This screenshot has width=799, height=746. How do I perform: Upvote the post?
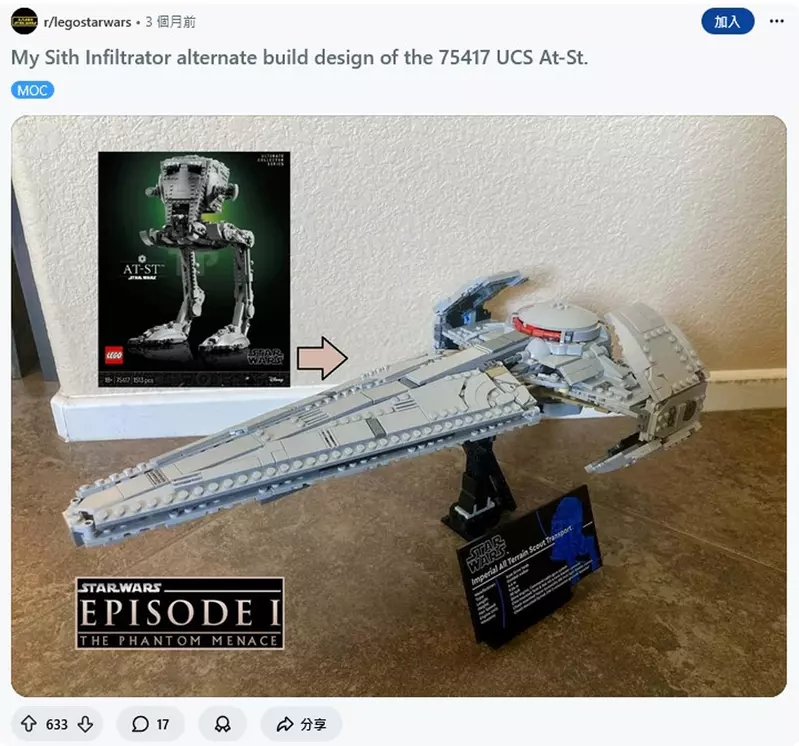(29, 724)
